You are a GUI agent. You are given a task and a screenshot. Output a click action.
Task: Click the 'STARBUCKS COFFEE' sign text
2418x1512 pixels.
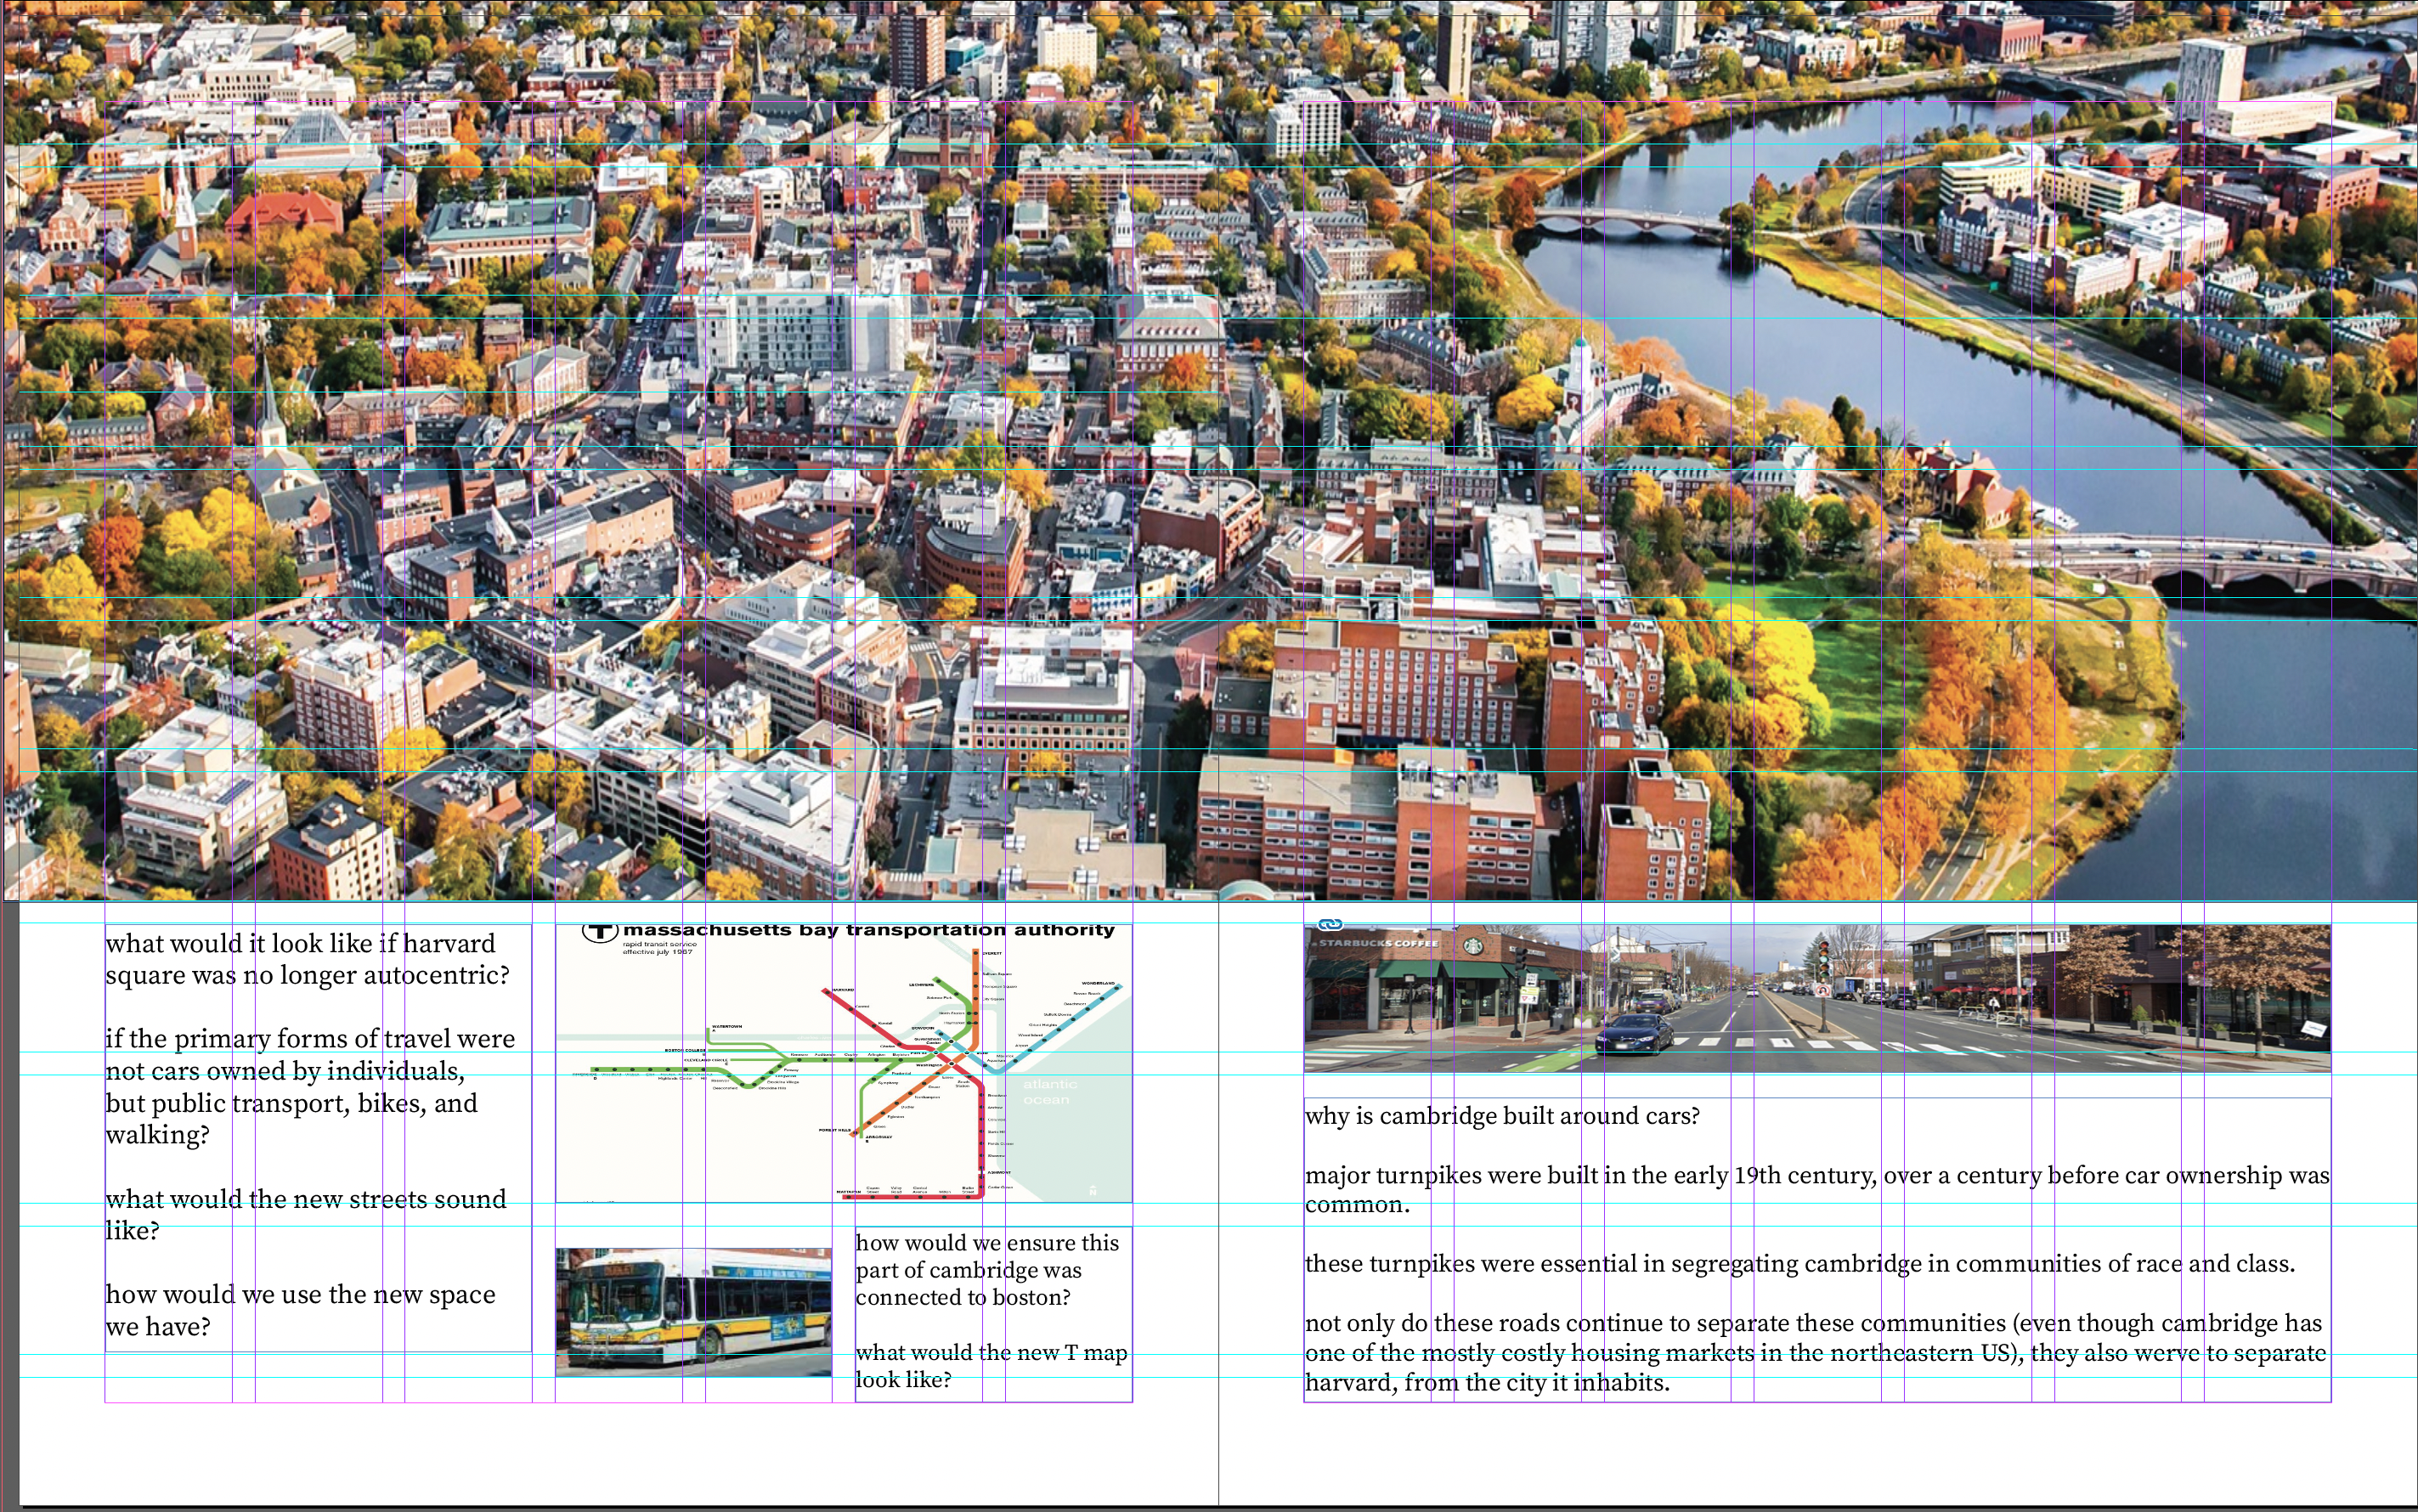(x=1378, y=943)
